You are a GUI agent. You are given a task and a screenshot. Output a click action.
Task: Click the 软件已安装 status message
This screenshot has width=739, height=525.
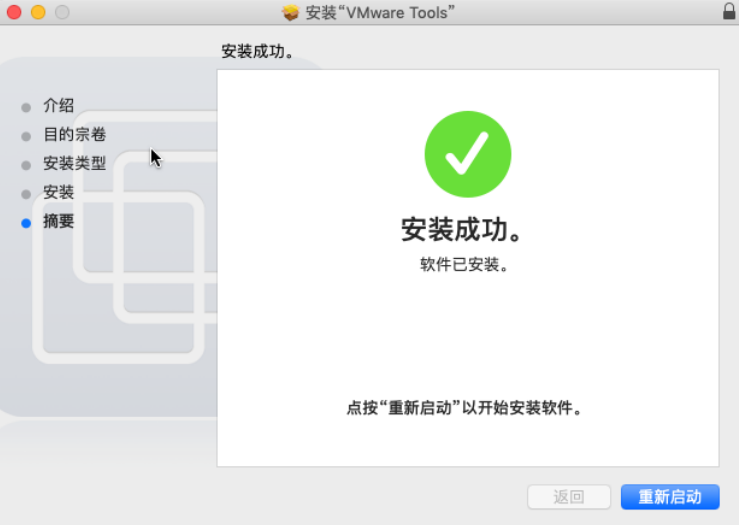465,265
